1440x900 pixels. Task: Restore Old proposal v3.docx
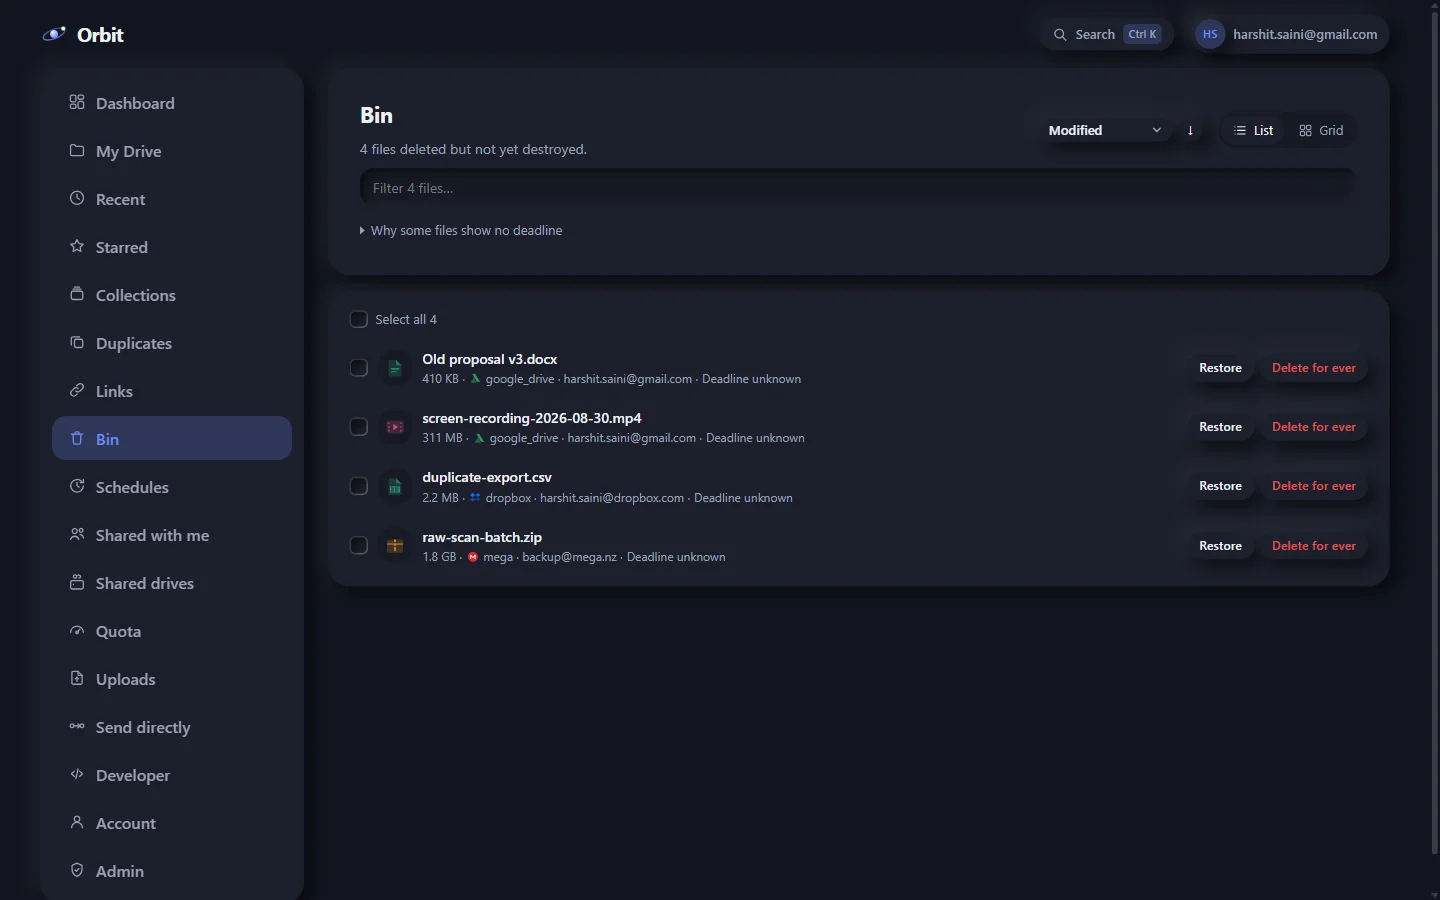pos(1220,368)
